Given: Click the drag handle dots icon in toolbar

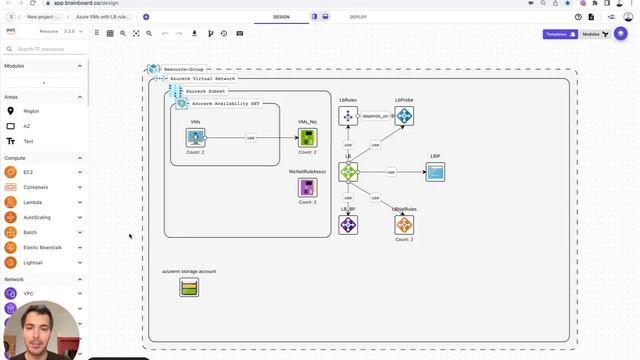Looking at the screenshot, I should (97, 33).
